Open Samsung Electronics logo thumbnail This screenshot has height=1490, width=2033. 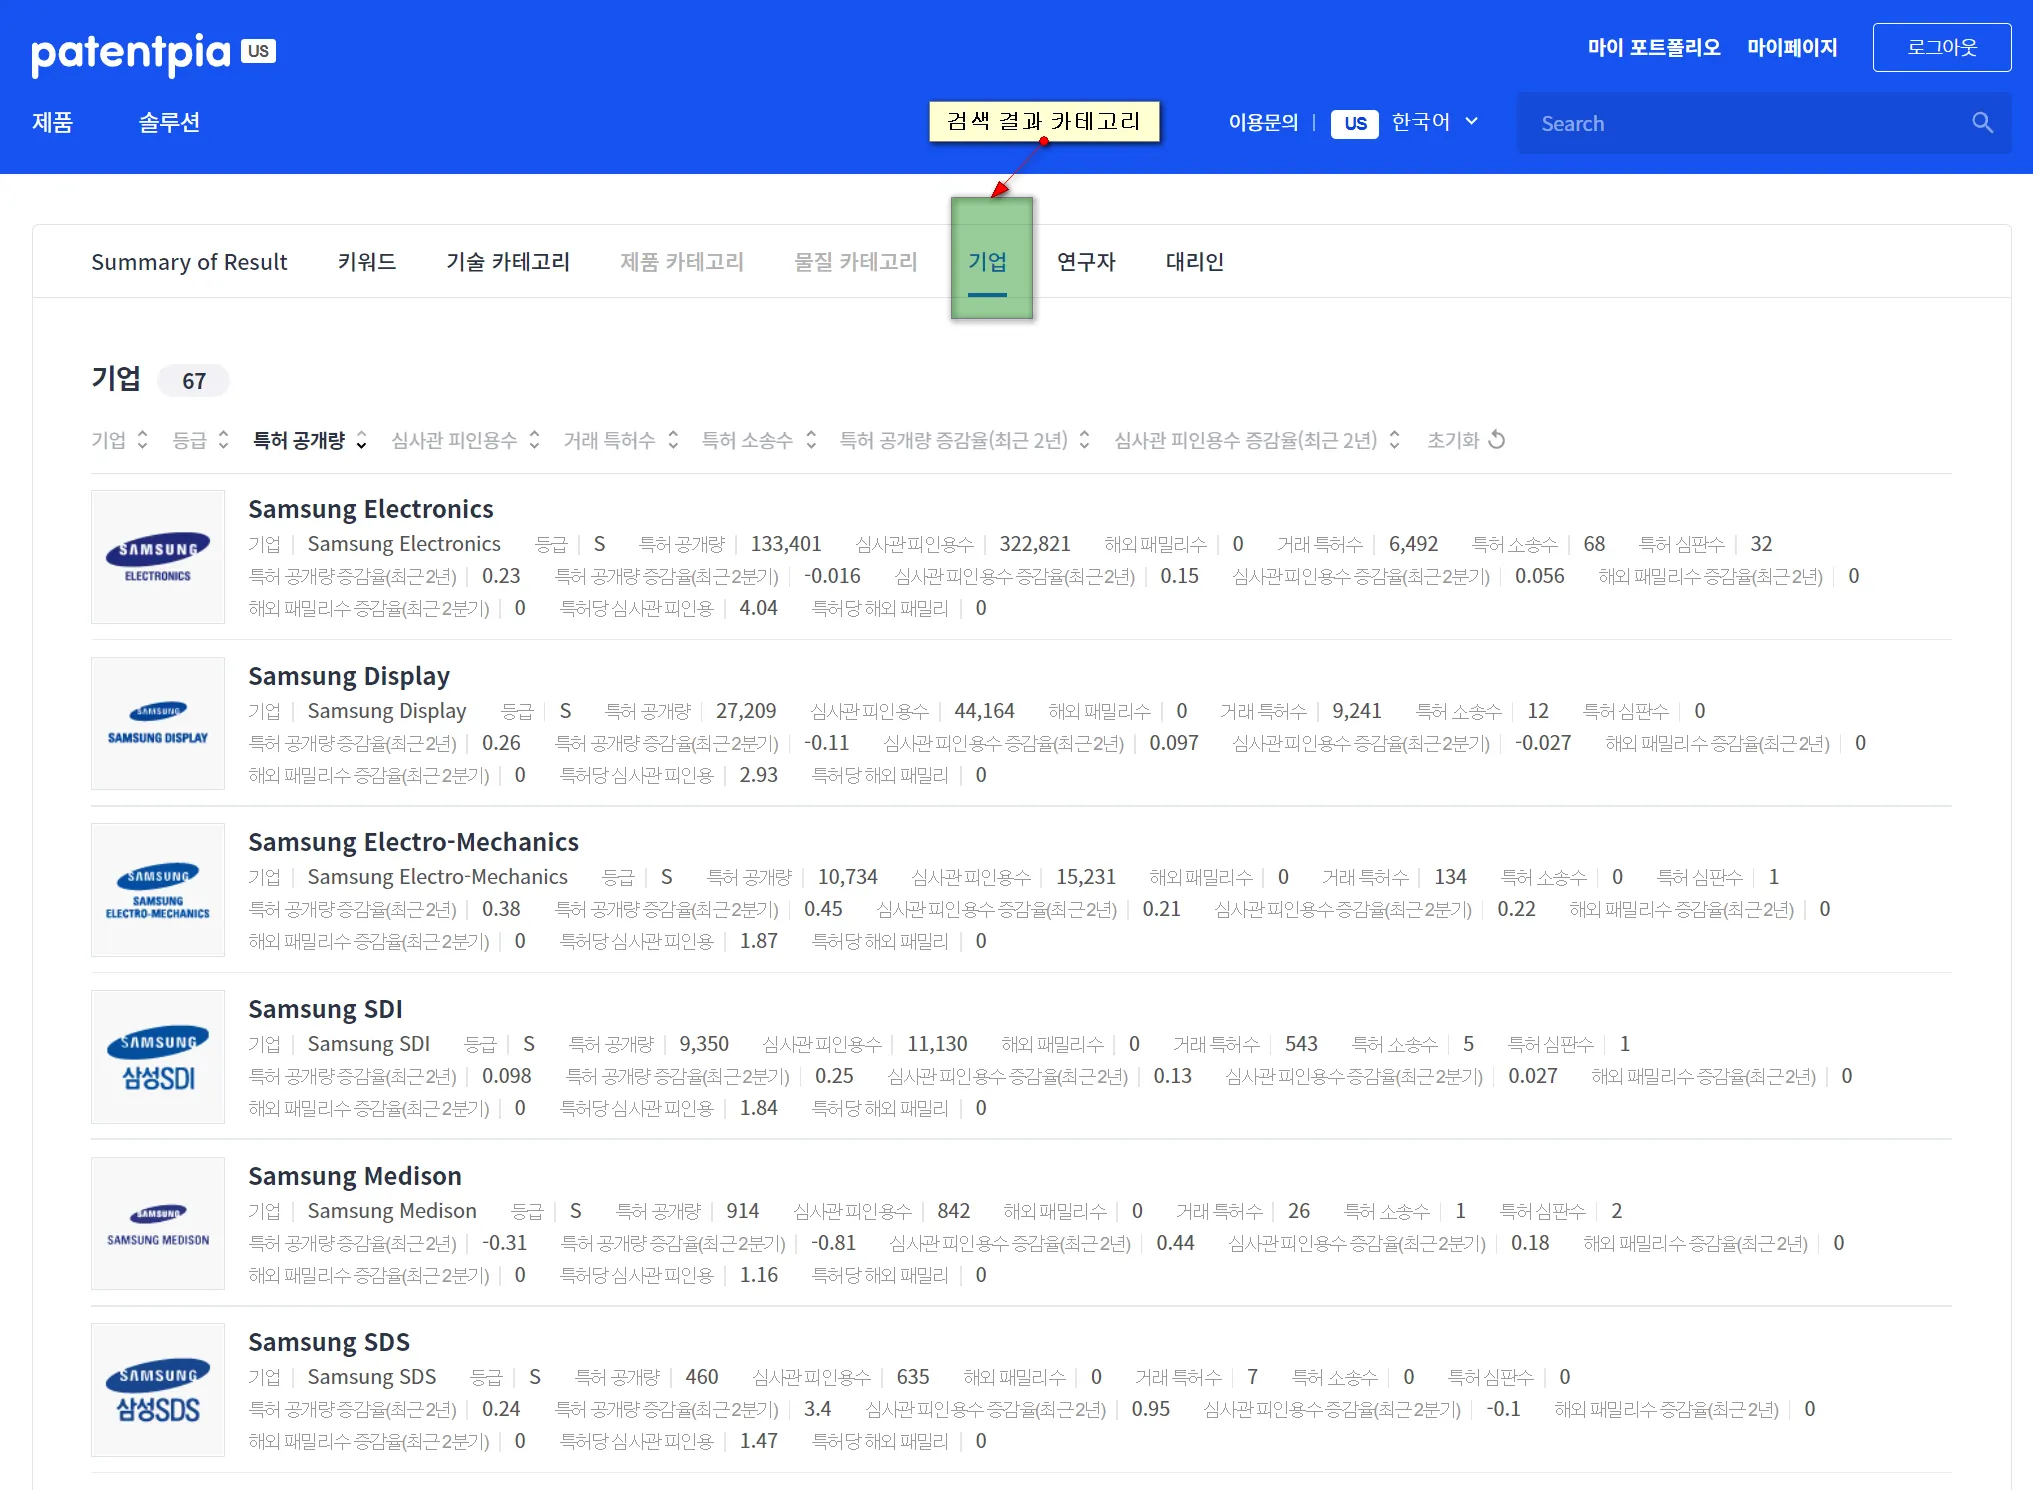pos(158,557)
